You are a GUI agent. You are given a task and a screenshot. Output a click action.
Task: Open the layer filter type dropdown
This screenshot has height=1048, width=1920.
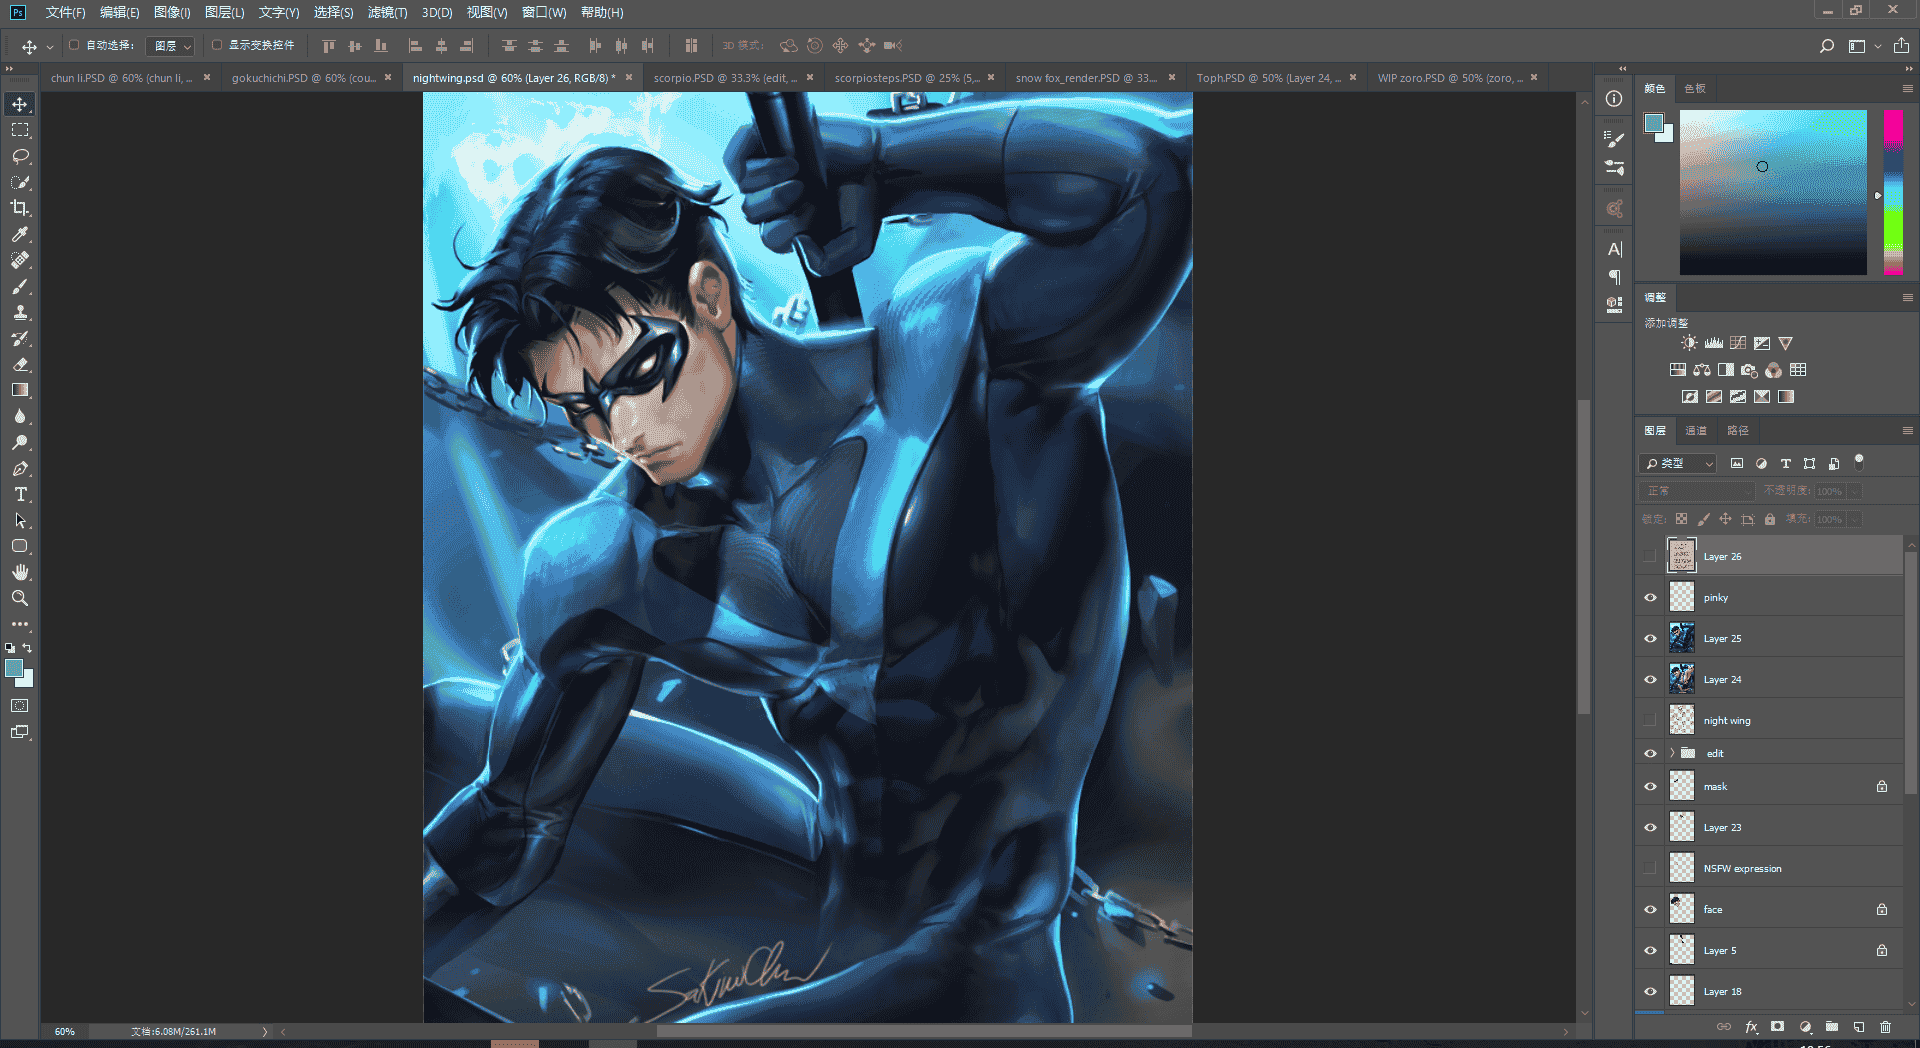point(1678,463)
